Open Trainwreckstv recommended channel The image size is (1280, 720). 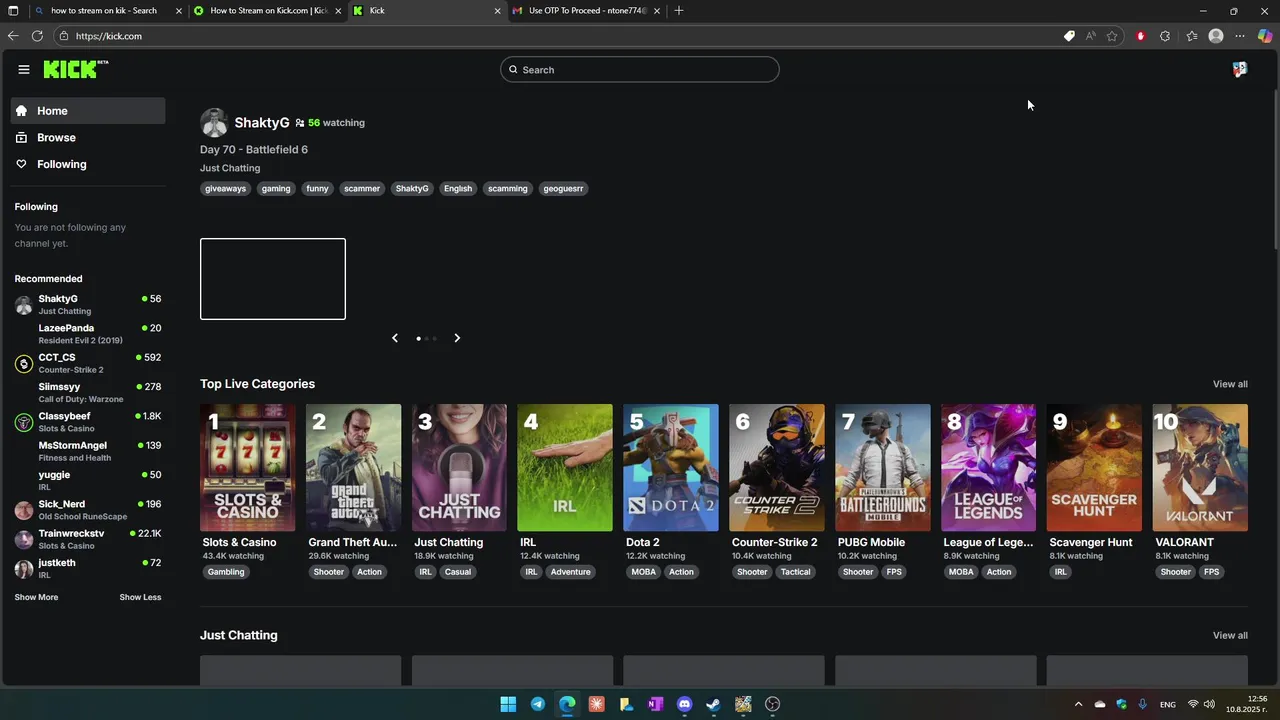click(88, 539)
